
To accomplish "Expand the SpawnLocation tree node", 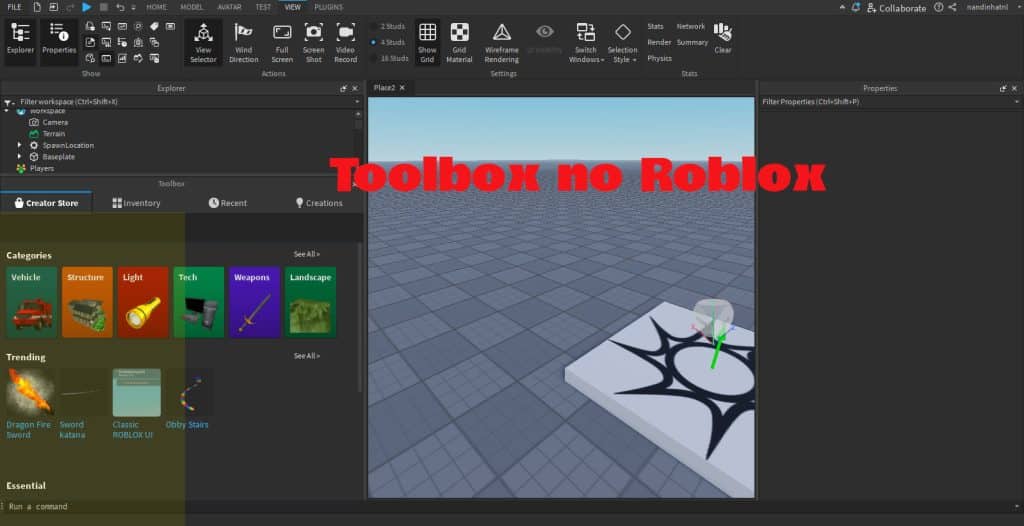I will [x=20, y=145].
